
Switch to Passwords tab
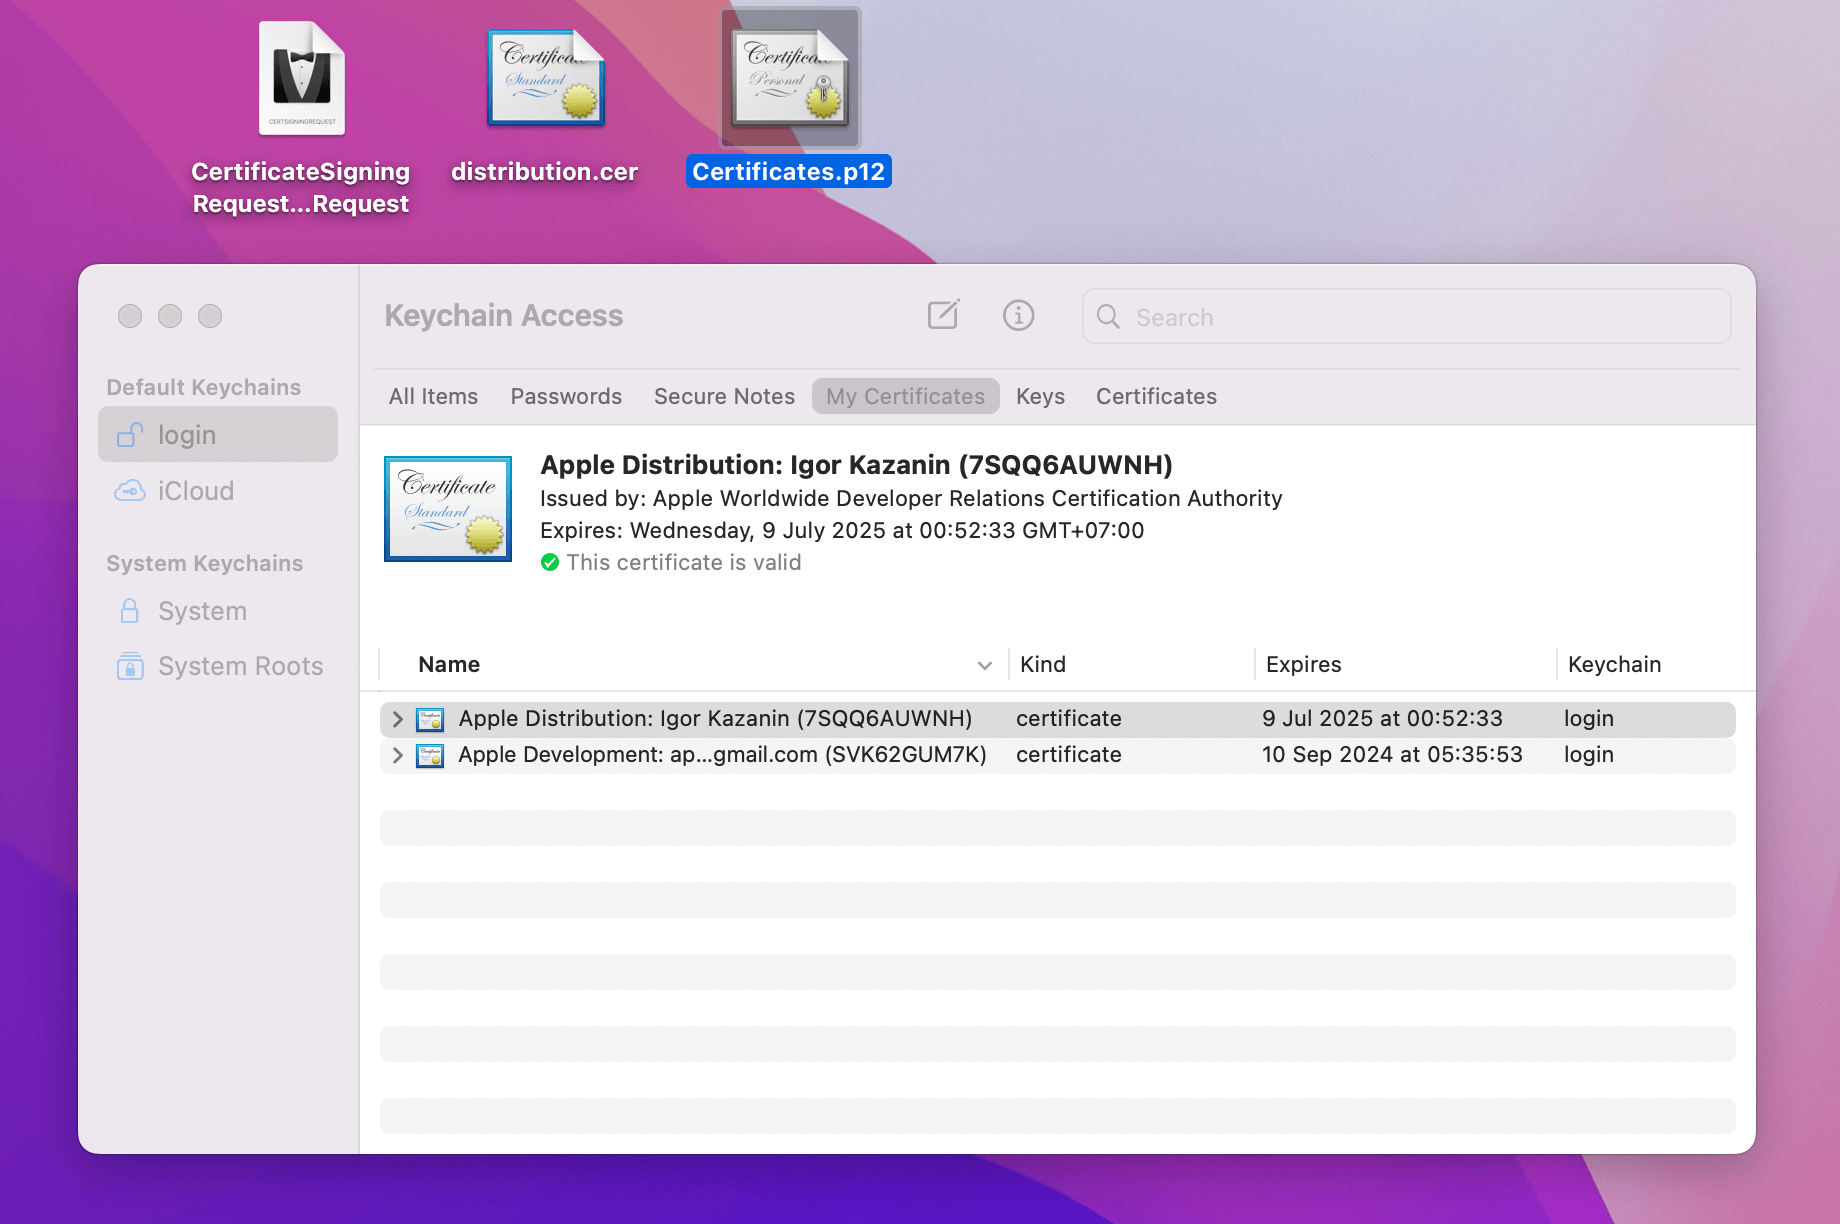coord(566,396)
